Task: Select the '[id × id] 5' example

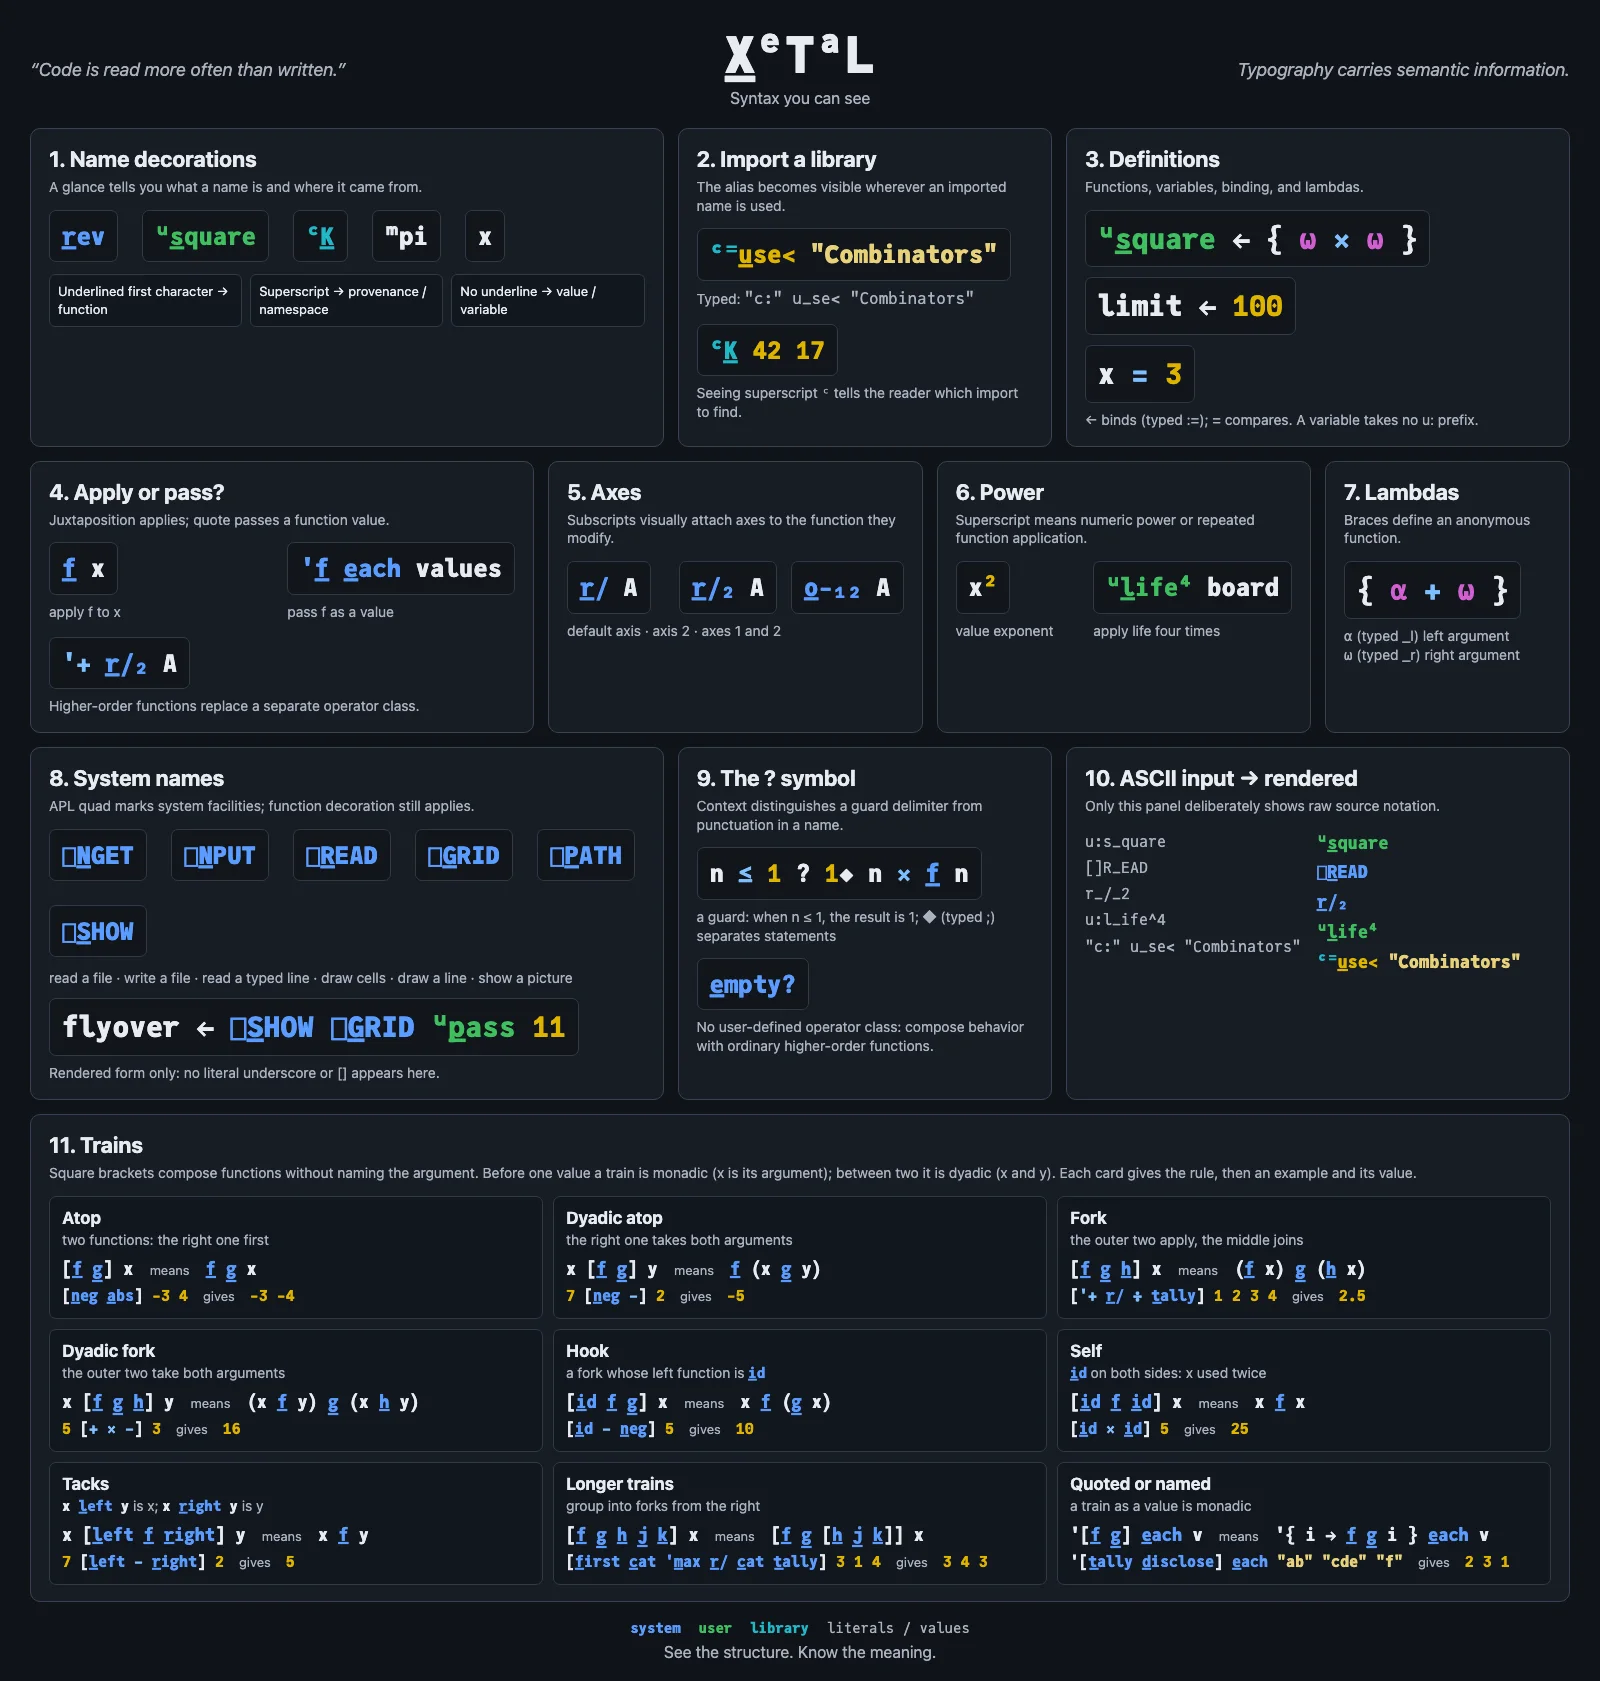Action: click(1119, 1429)
